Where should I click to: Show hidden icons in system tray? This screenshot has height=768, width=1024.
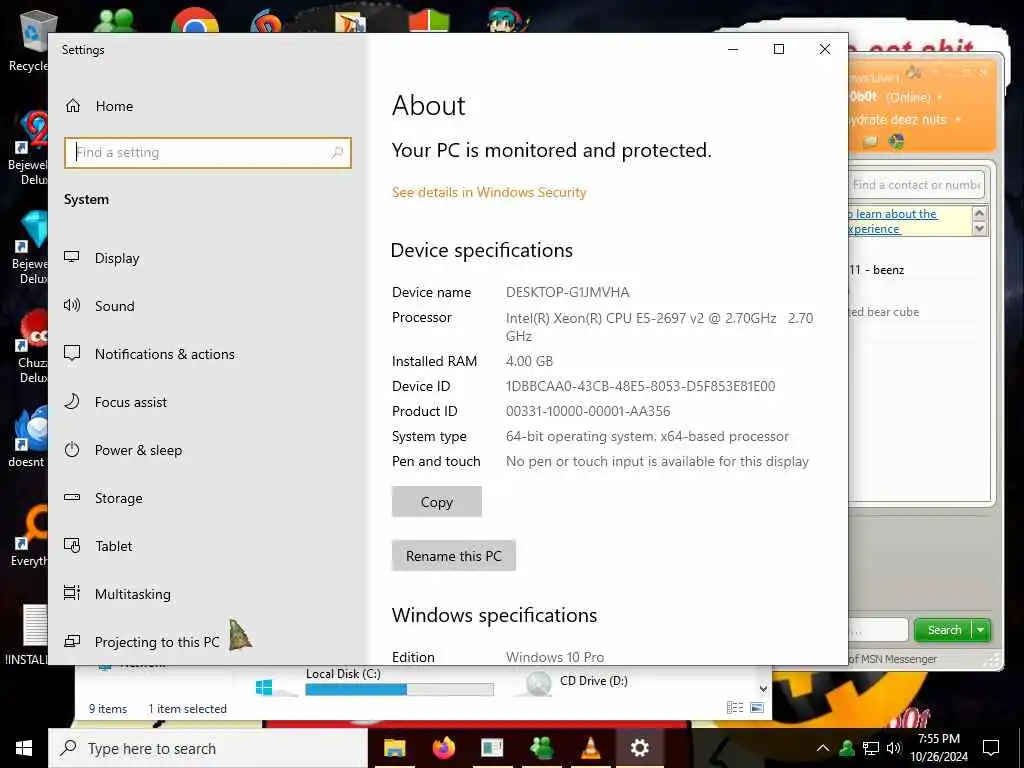[x=823, y=748]
